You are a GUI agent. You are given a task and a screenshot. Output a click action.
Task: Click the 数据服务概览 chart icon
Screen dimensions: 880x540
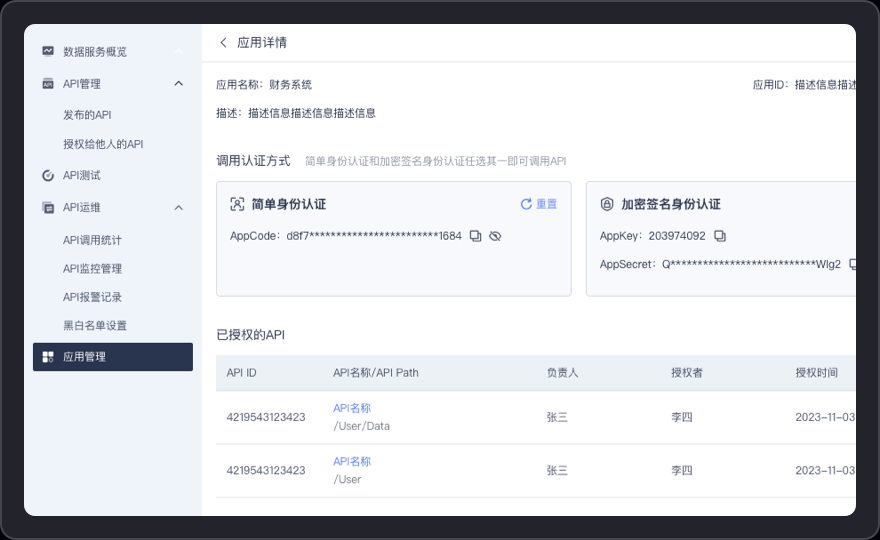48,51
